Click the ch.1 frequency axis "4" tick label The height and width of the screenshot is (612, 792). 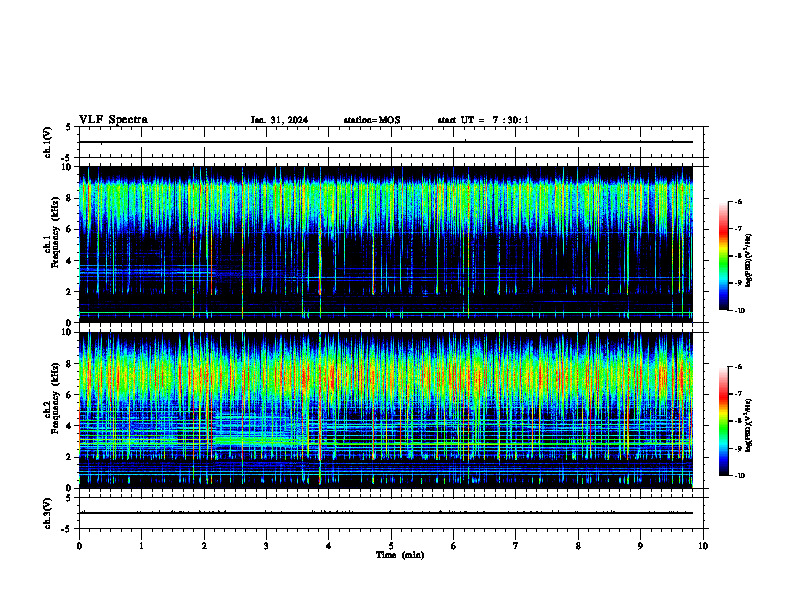[69, 261]
